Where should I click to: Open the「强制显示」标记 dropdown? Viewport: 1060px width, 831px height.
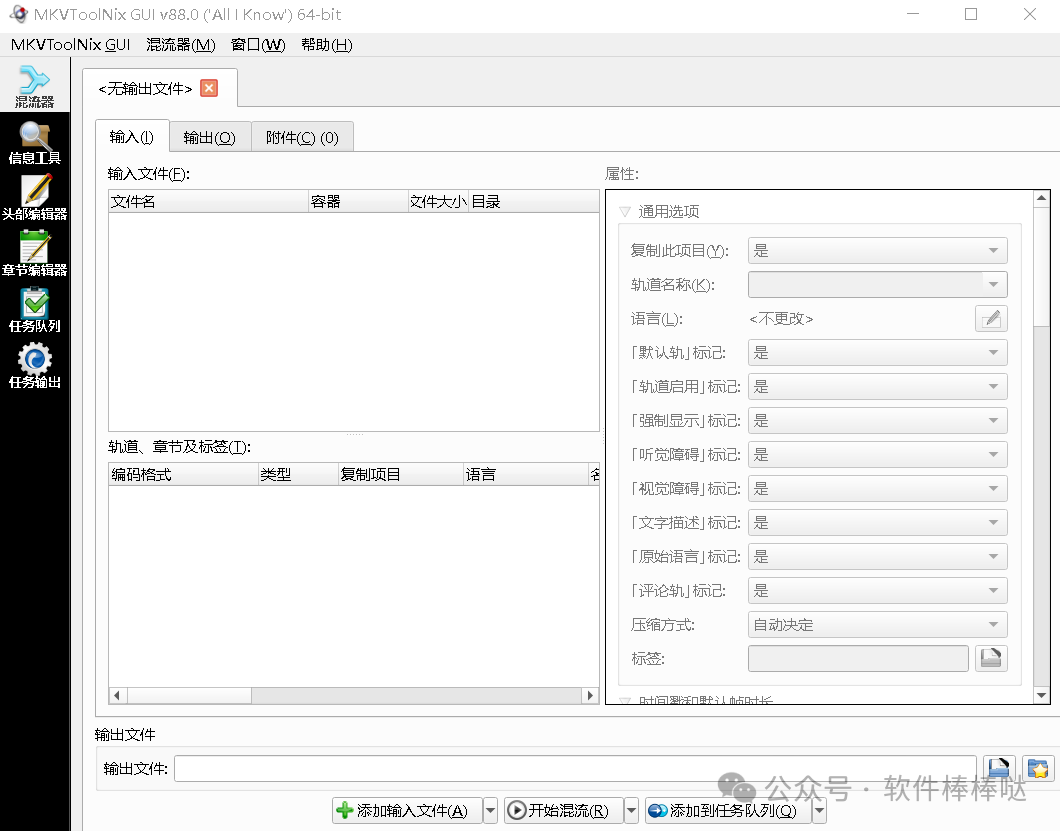pyautogui.click(x=877, y=421)
